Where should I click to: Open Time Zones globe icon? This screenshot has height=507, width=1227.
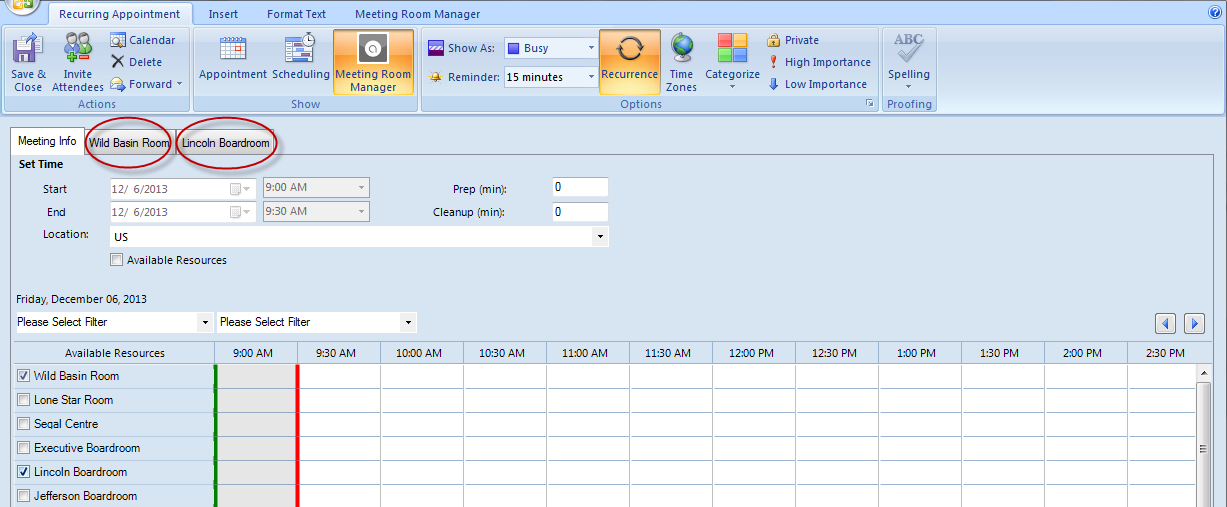[x=682, y=48]
